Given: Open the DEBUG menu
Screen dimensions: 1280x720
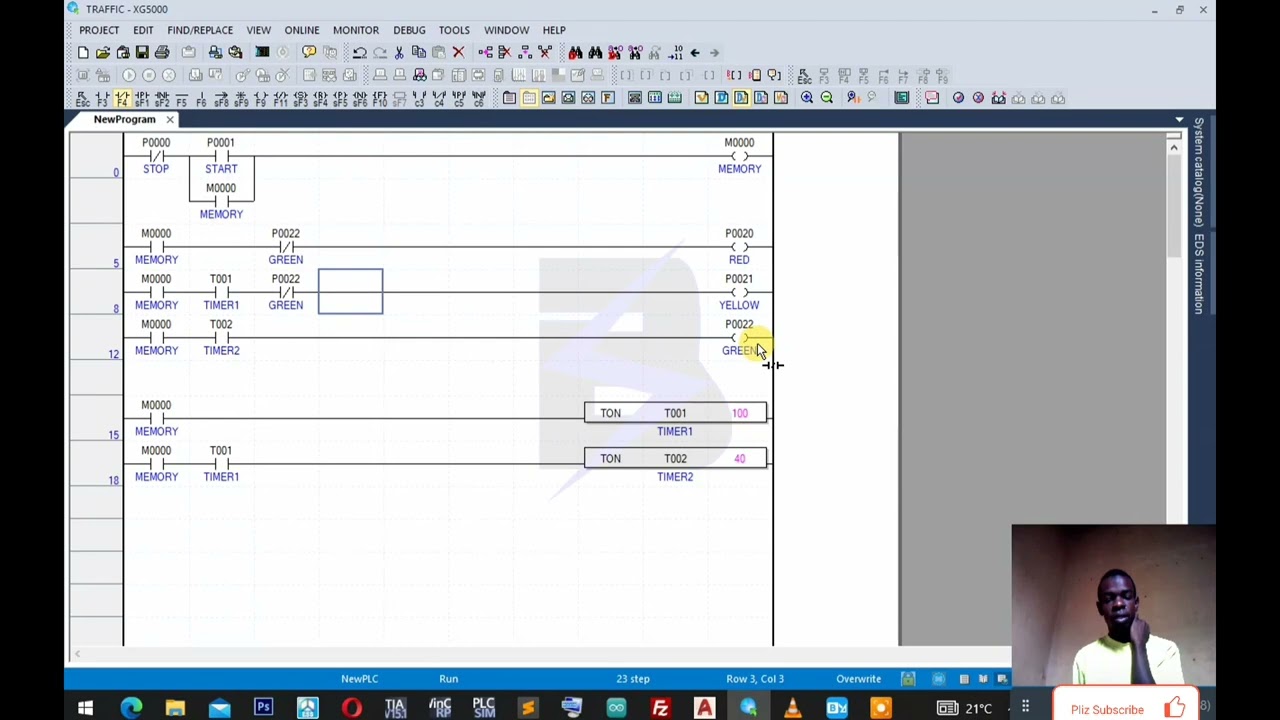Looking at the screenshot, I should pyautogui.click(x=409, y=30).
